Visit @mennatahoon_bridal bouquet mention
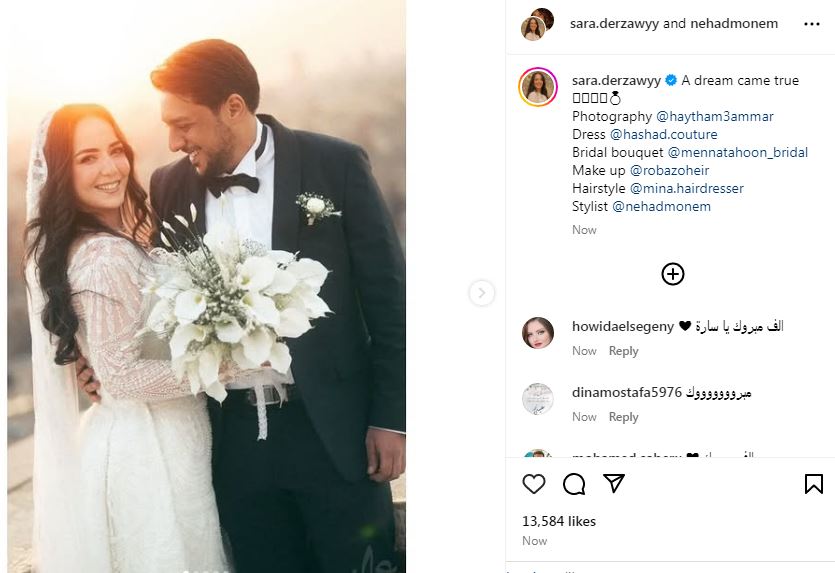Viewport: 835px width, 573px height. point(737,152)
